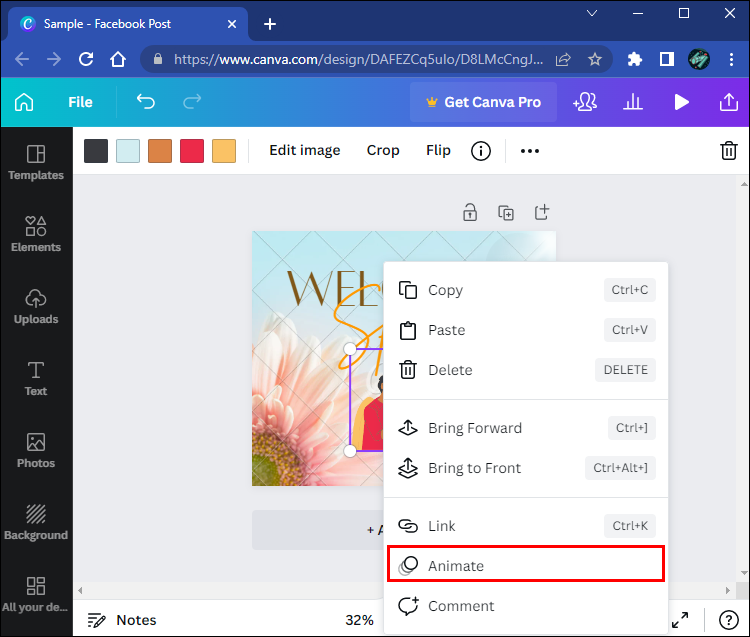Toggle the browser side panel icon
The width and height of the screenshot is (750, 637).
pyautogui.click(x=666, y=59)
